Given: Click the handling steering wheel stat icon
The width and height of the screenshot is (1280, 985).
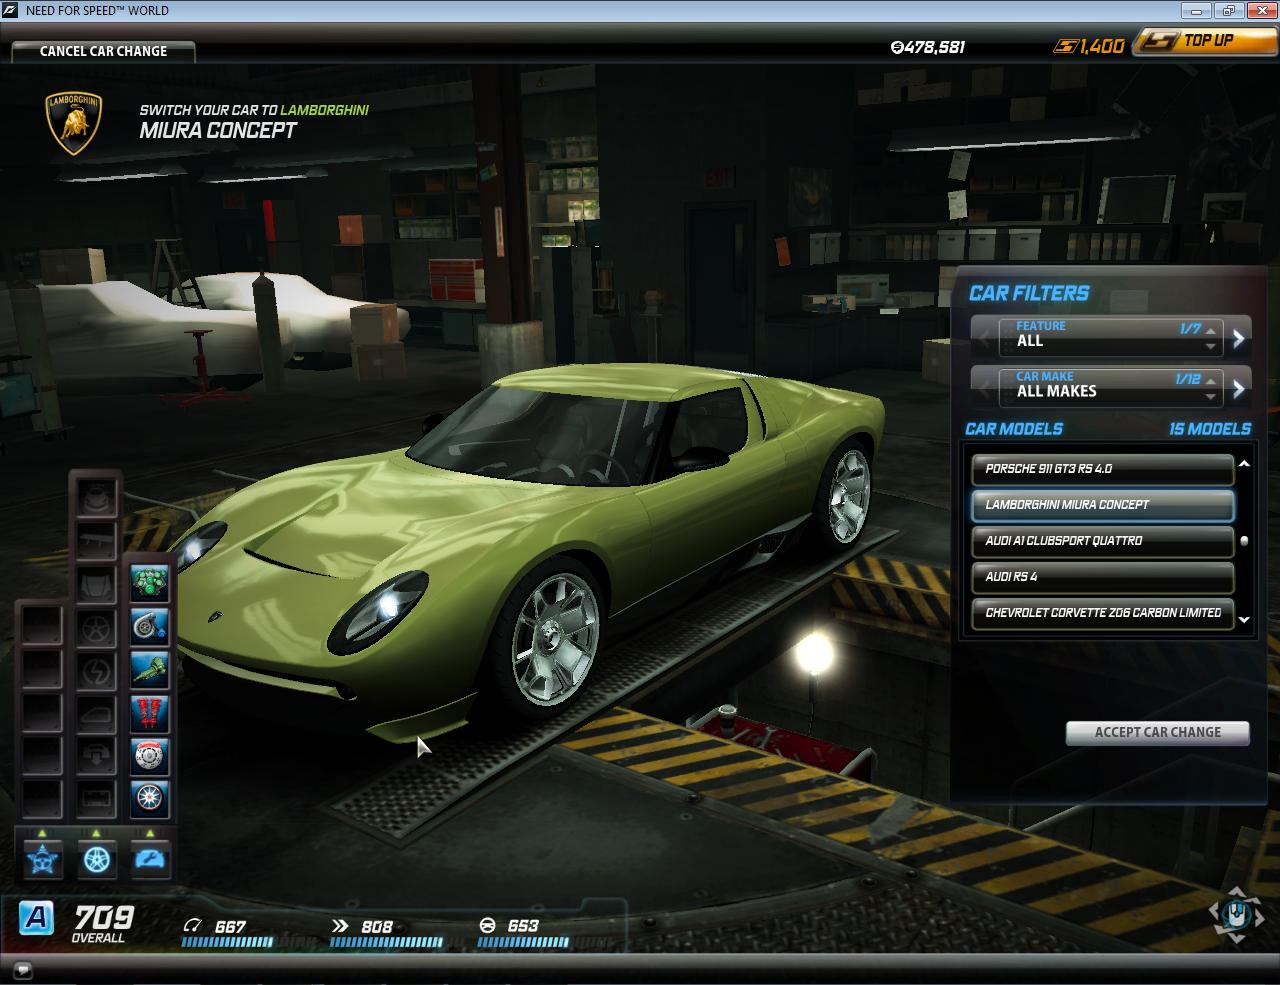Looking at the screenshot, I should [x=488, y=926].
